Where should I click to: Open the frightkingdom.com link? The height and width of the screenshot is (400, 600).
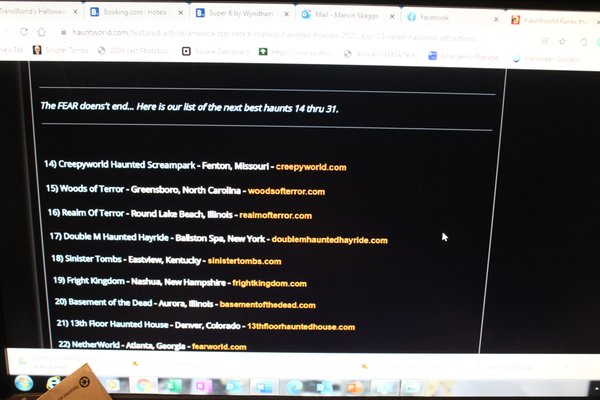point(269,283)
